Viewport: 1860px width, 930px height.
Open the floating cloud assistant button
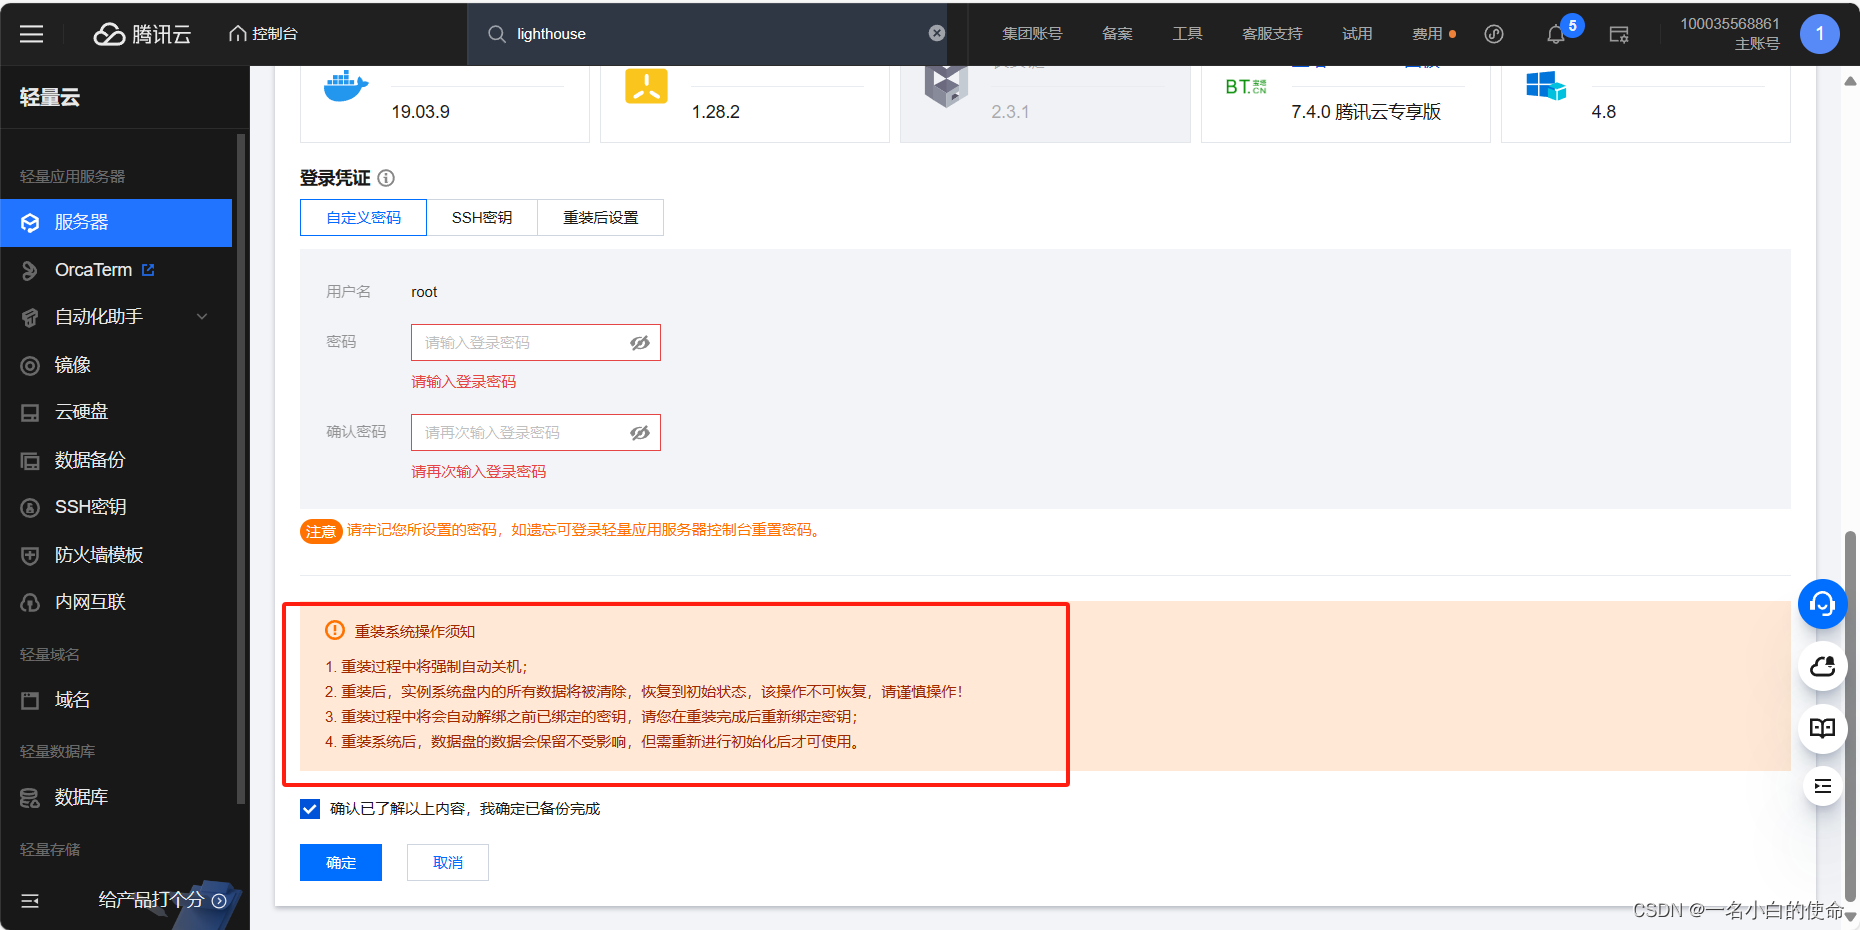1822,666
